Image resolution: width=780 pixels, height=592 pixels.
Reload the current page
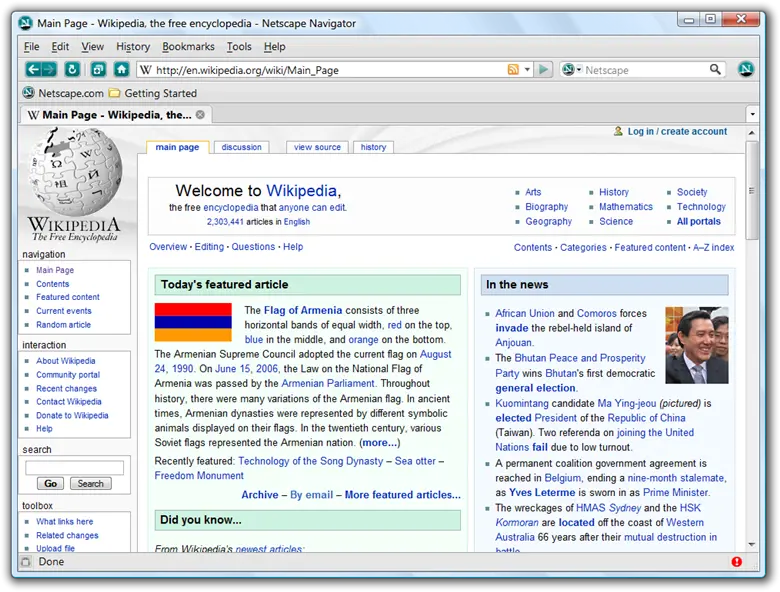72,69
